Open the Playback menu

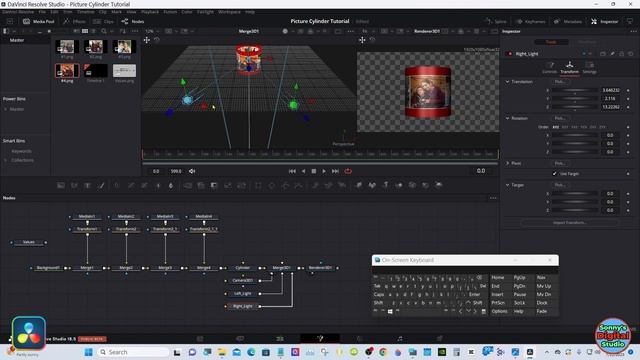point(150,12)
